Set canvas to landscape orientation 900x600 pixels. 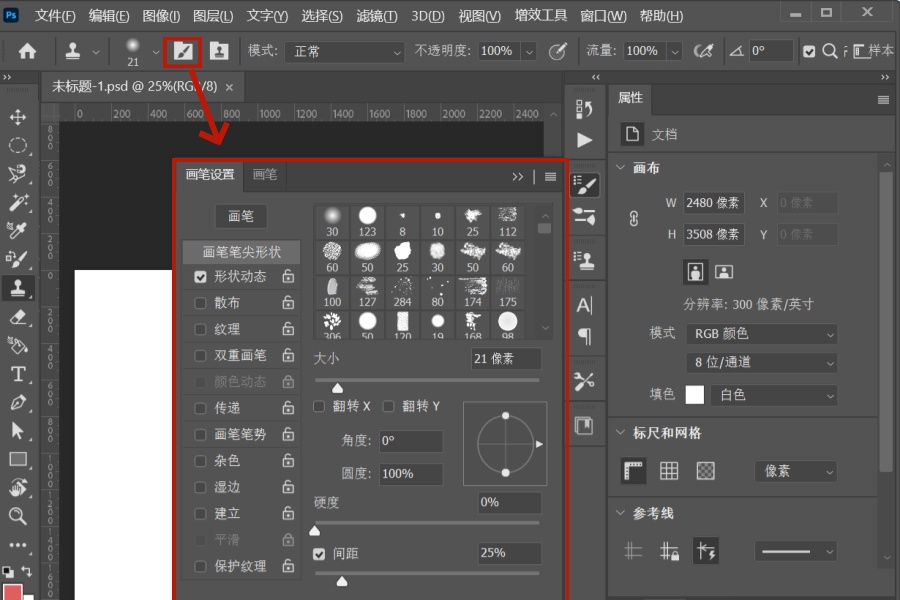click(x=724, y=272)
